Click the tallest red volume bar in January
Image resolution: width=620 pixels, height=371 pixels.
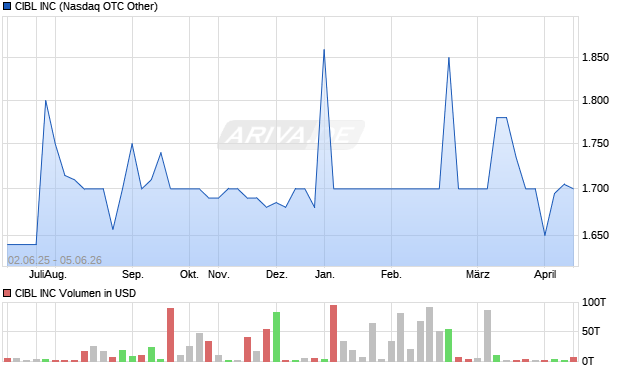tap(333, 333)
